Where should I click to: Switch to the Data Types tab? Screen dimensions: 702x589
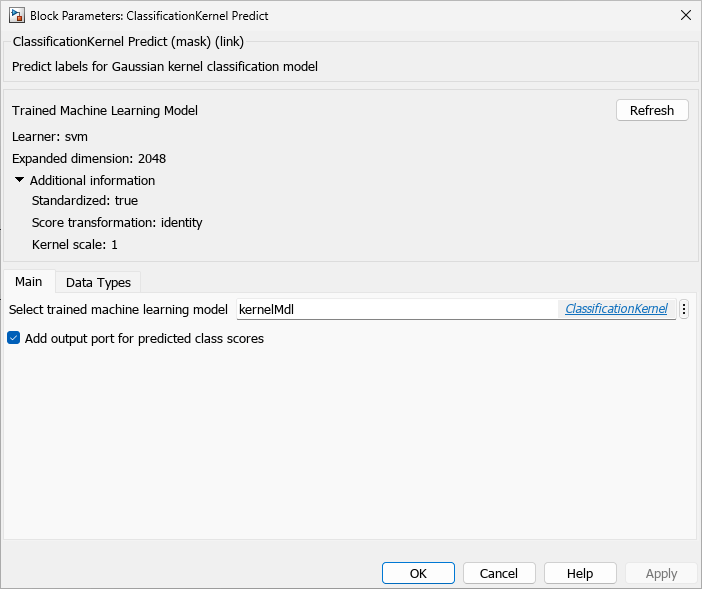(98, 283)
